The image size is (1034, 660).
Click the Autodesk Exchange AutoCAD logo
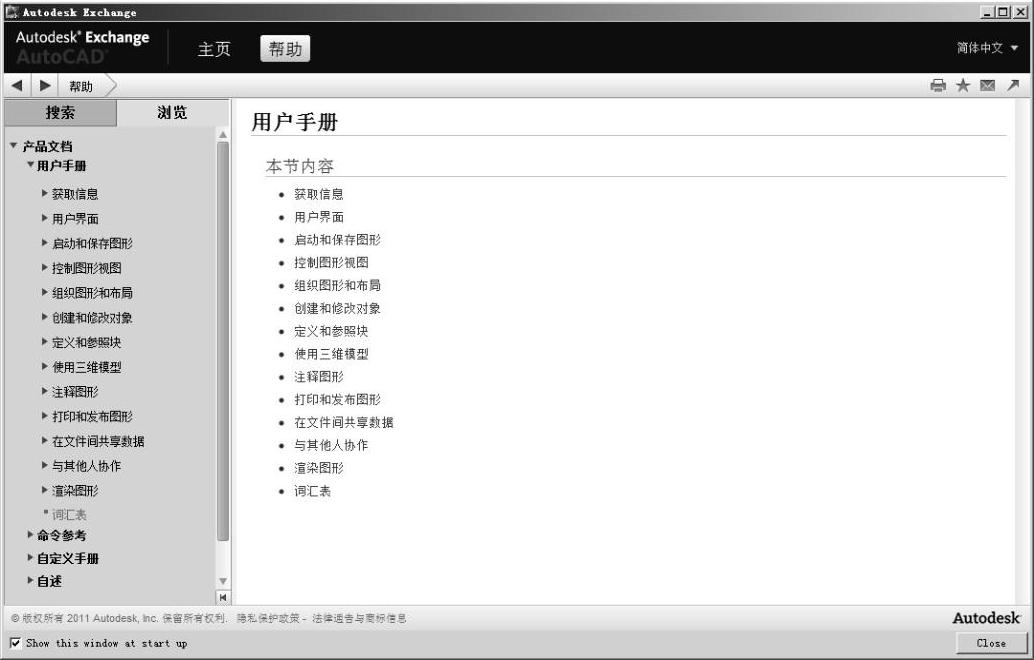click(x=82, y=47)
